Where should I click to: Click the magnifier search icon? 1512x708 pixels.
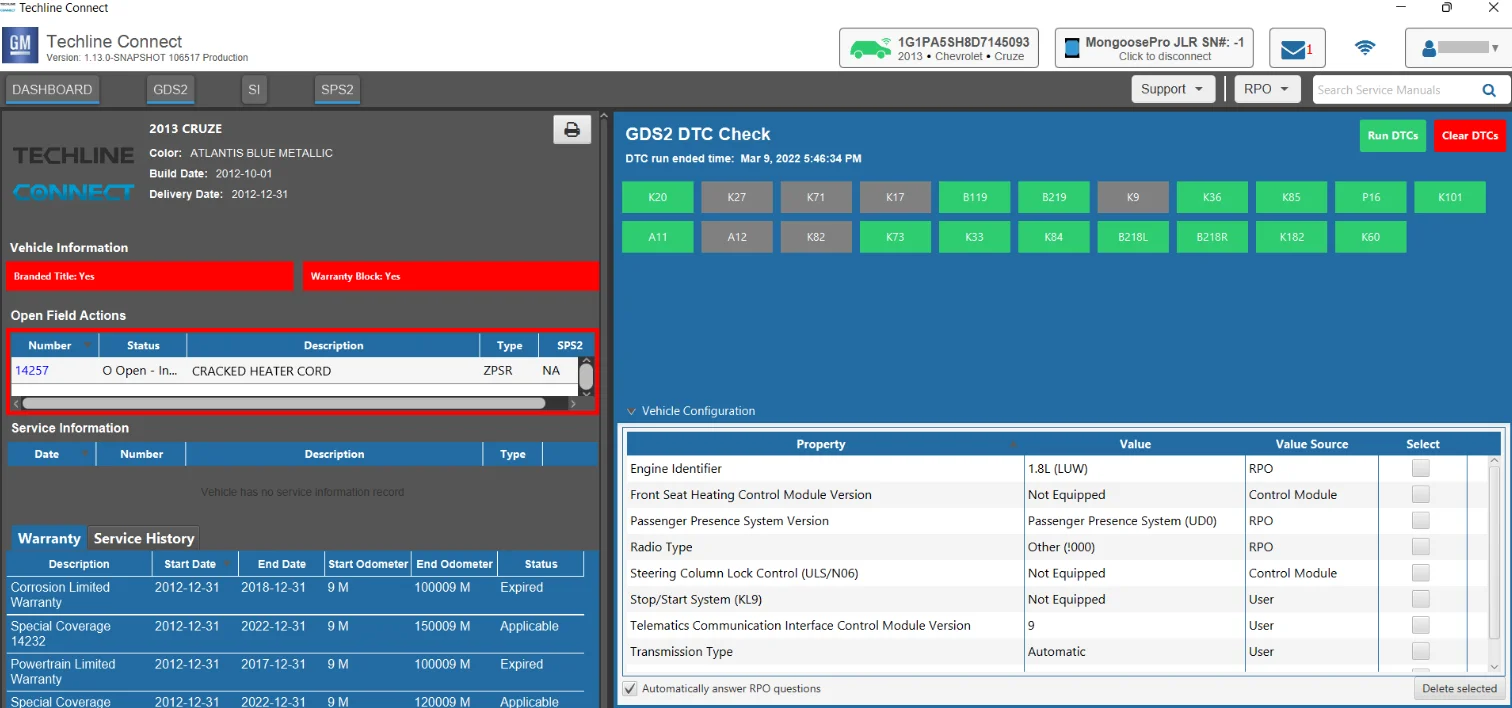(x=1489, y=90)
